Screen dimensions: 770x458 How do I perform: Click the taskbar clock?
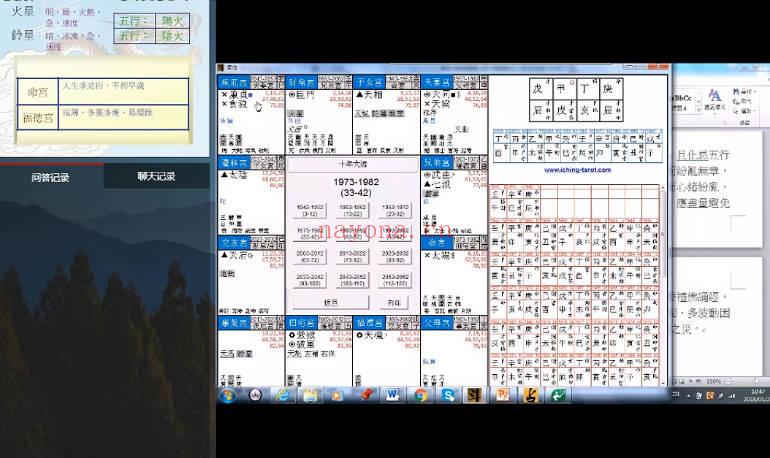[757, 395]
